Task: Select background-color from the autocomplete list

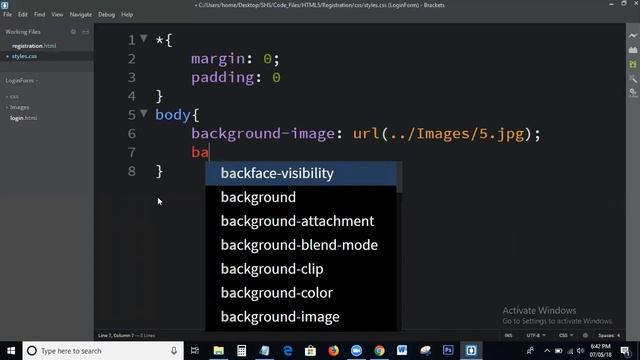Action: tap(301, 293)
